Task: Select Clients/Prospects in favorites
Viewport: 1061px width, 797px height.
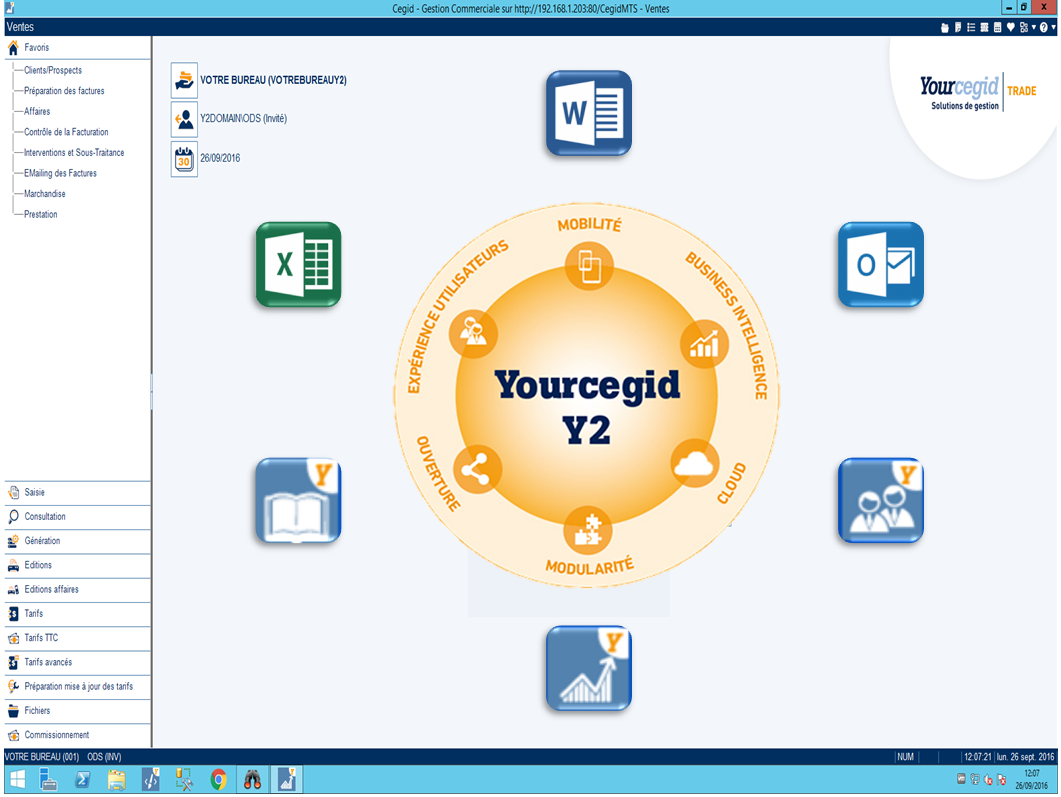Action: (53, 70)
